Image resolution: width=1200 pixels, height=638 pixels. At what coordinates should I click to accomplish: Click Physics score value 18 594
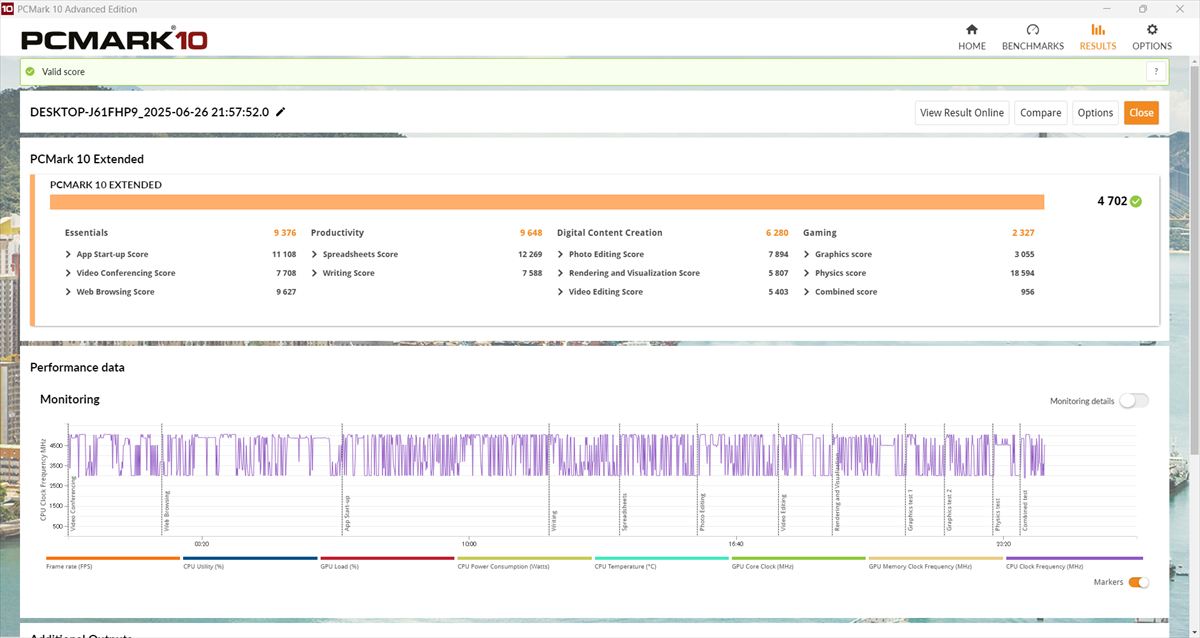1022,273
